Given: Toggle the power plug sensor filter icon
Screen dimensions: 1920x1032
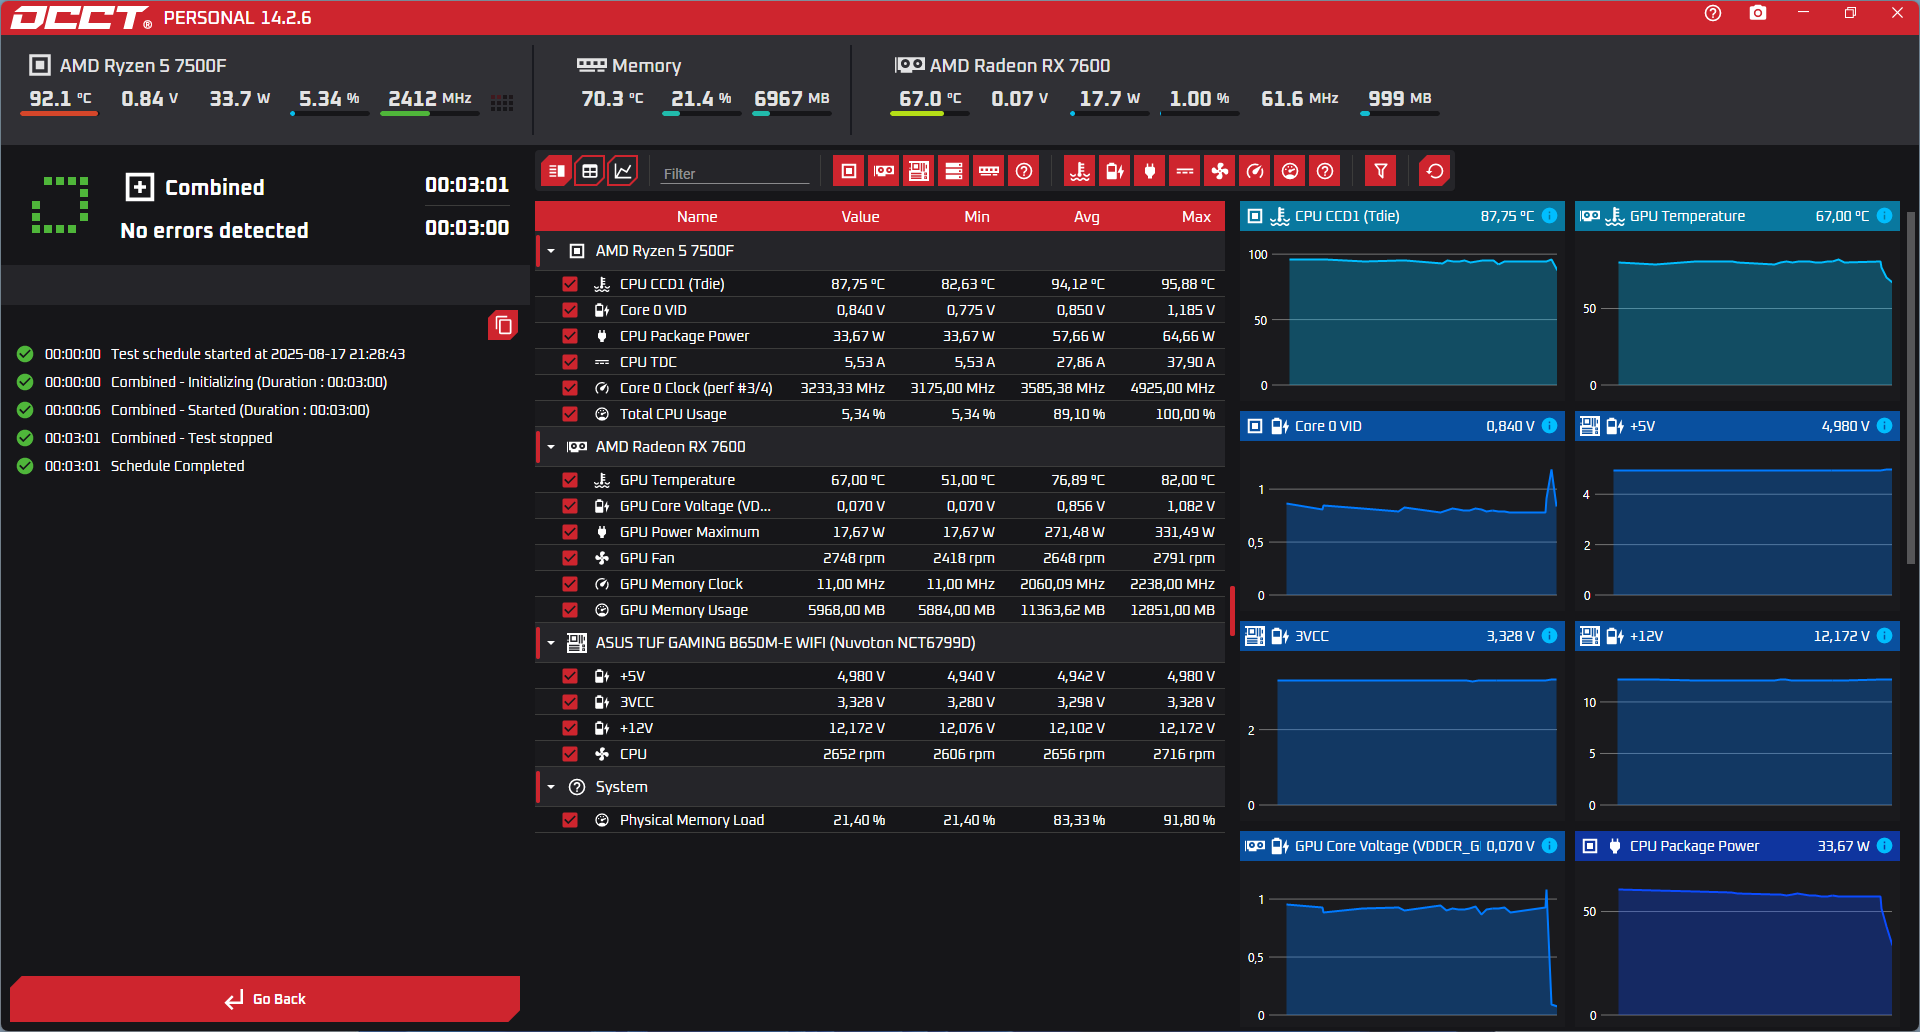Looking at the screenshot, I should click(1150, 171).
